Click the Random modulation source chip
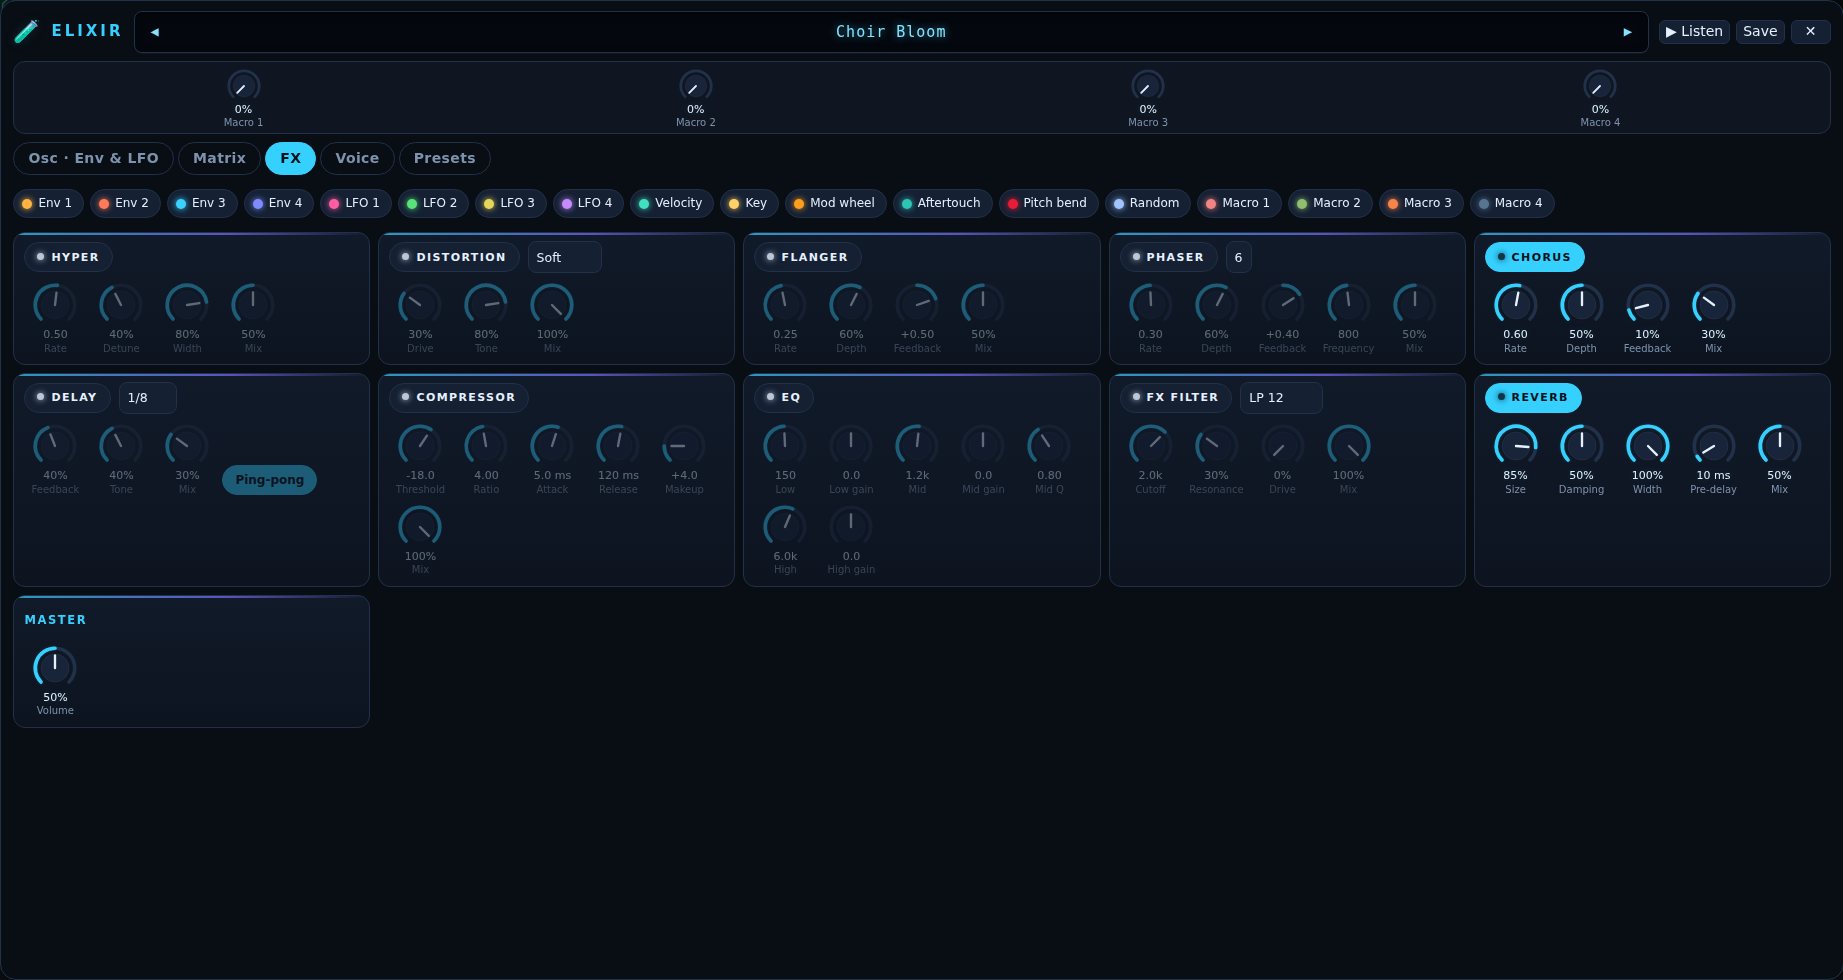This screenshot has height=980, width=1843. pos(1147,203)
